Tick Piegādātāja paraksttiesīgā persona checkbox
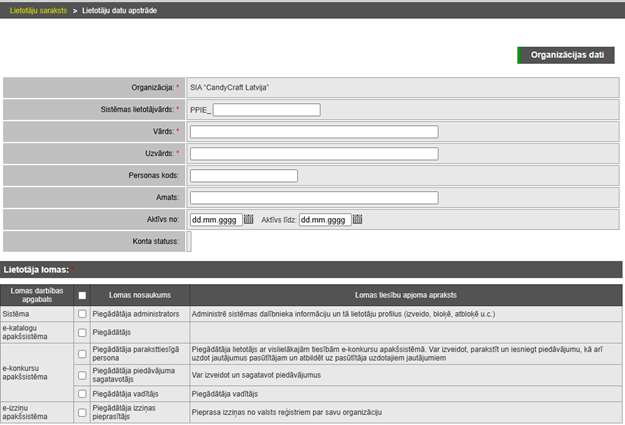625x425 pixels. tap(82, 353)
